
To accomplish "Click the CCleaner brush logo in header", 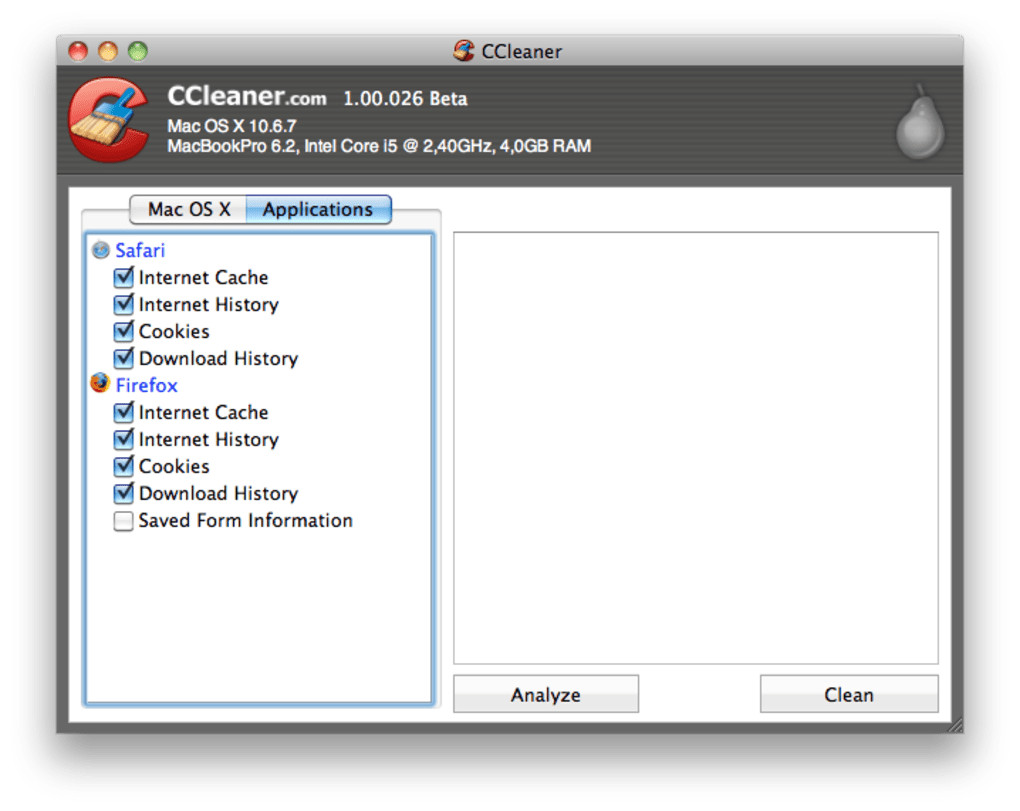I will click(x=109, y=120).
